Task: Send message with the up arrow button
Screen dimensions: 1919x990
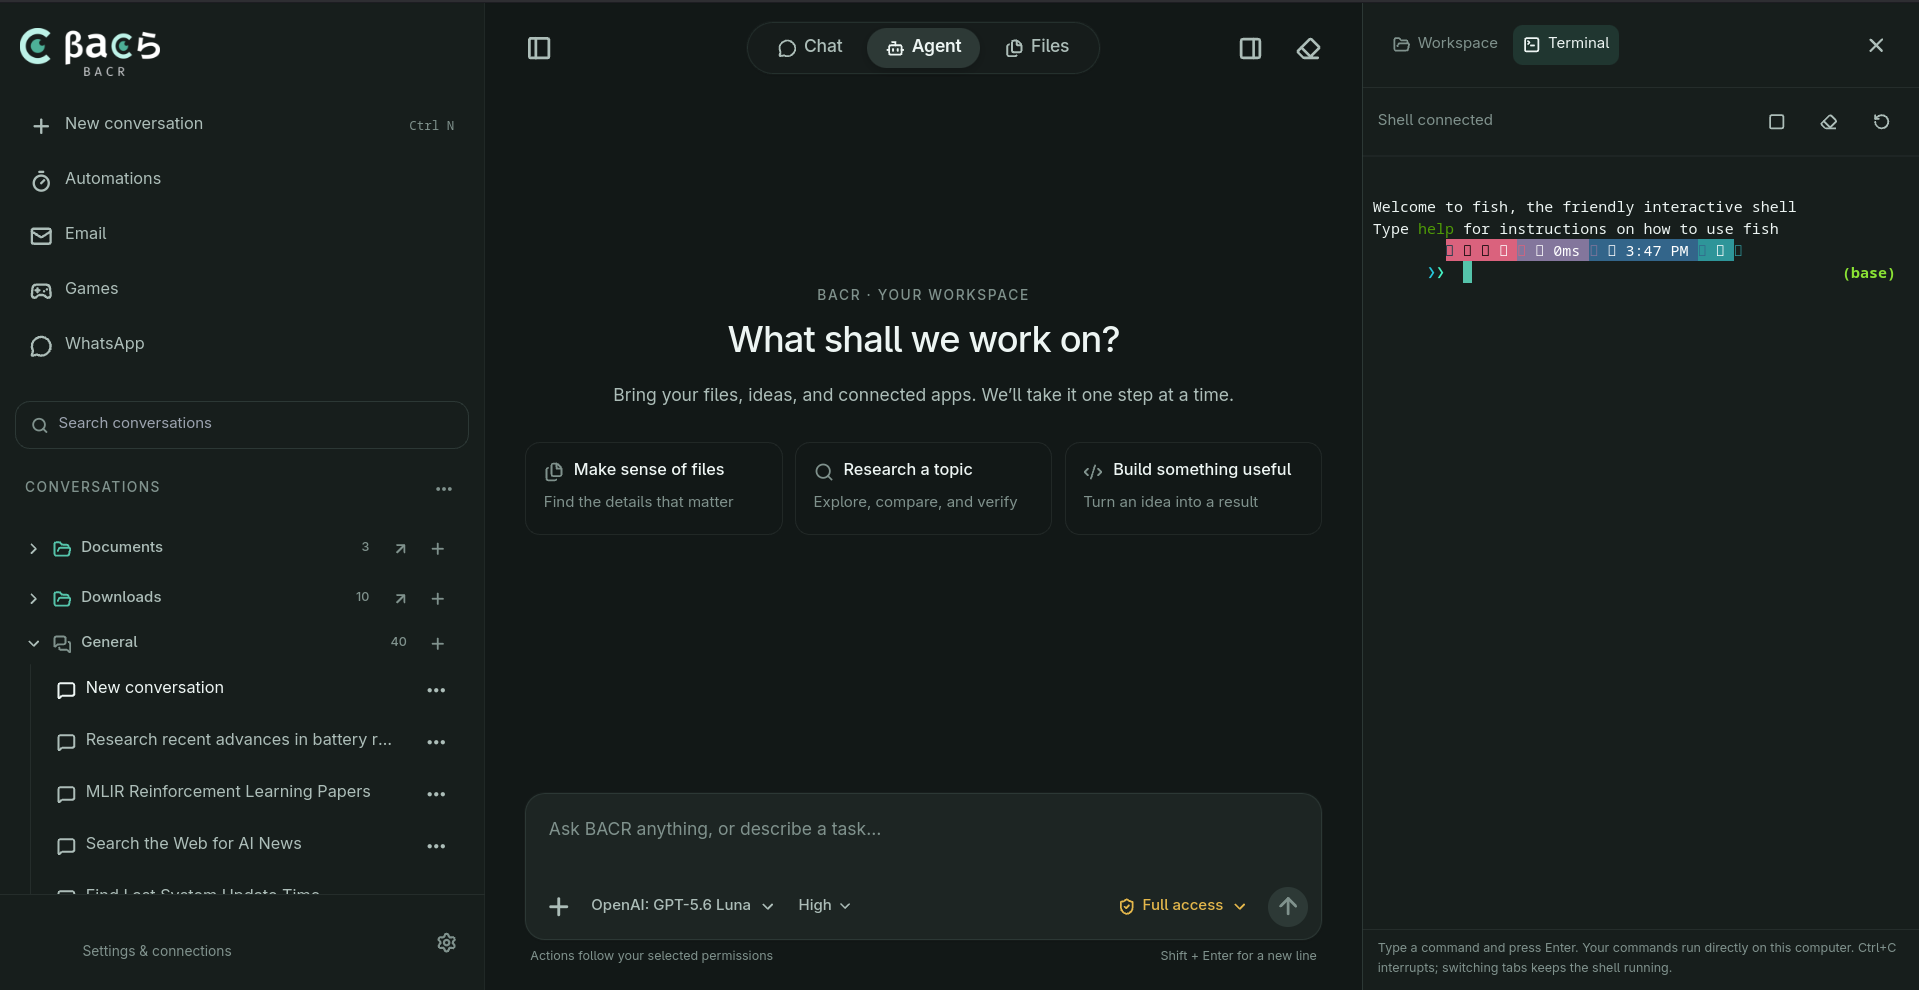Action: coord(1288,906)
